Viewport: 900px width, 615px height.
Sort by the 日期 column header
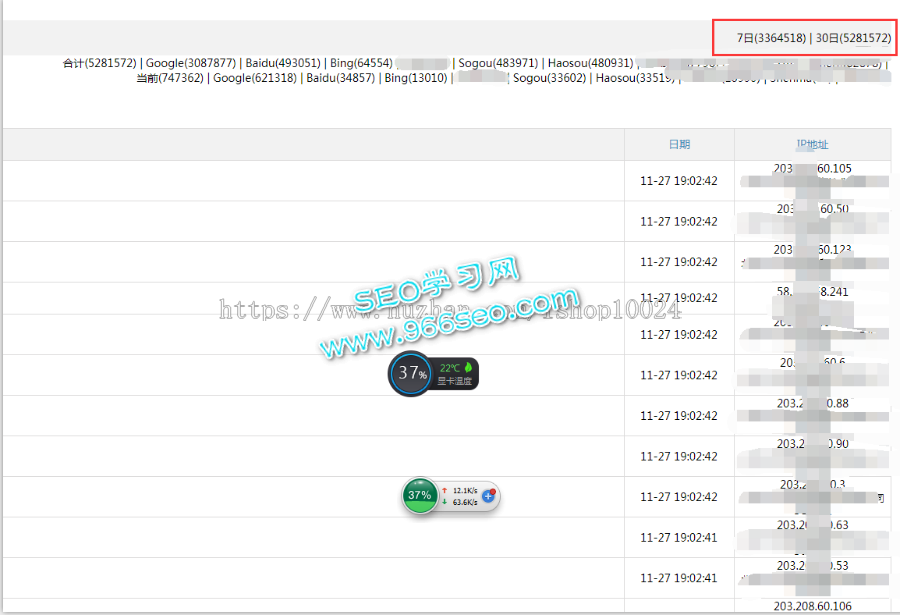(680, 144)
